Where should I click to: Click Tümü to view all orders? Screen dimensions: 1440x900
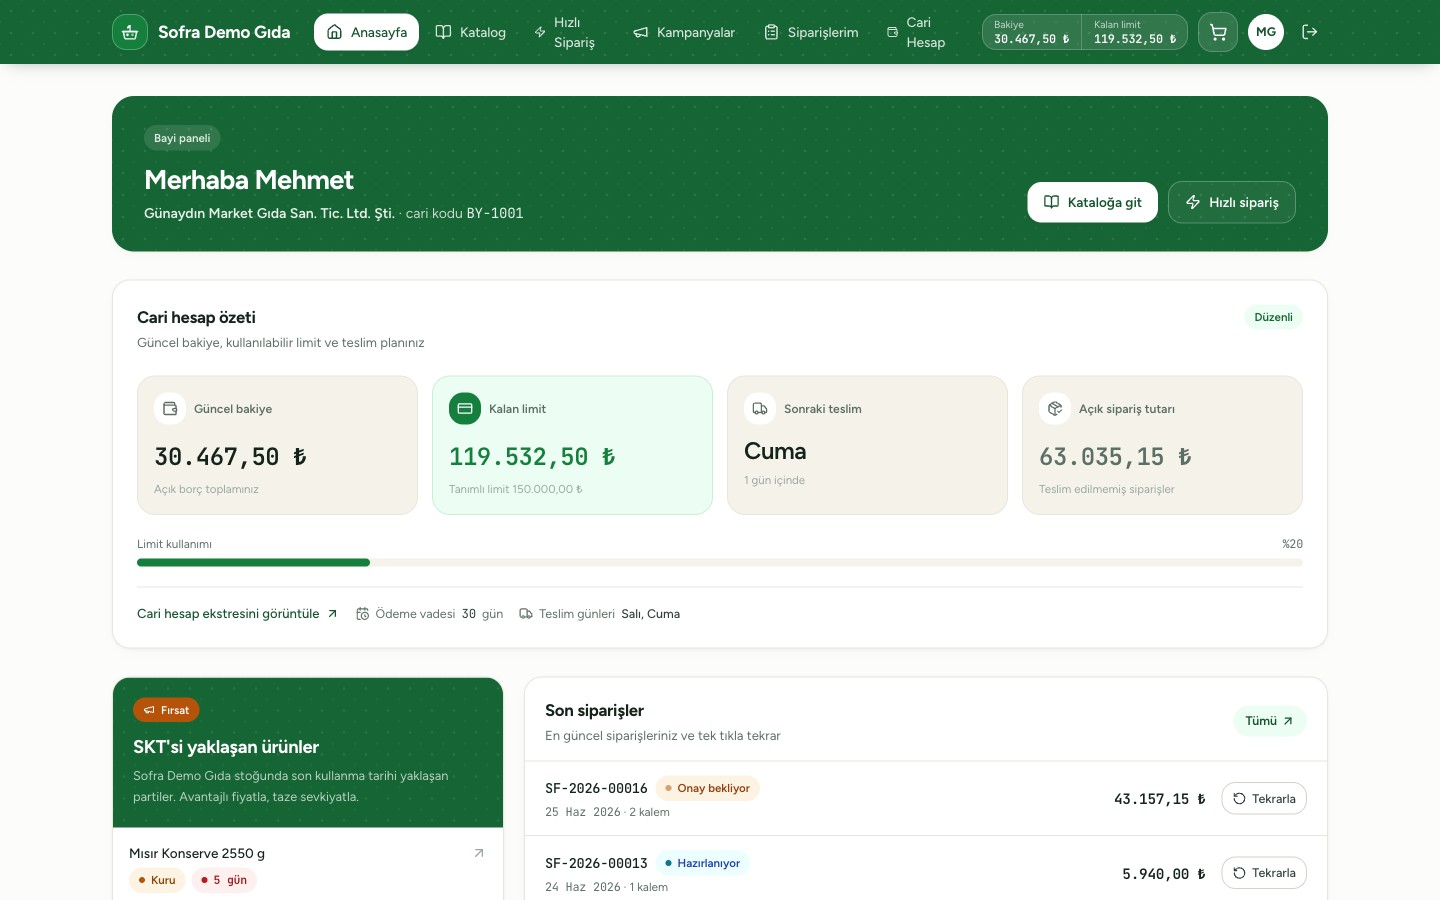(1270, 721)
